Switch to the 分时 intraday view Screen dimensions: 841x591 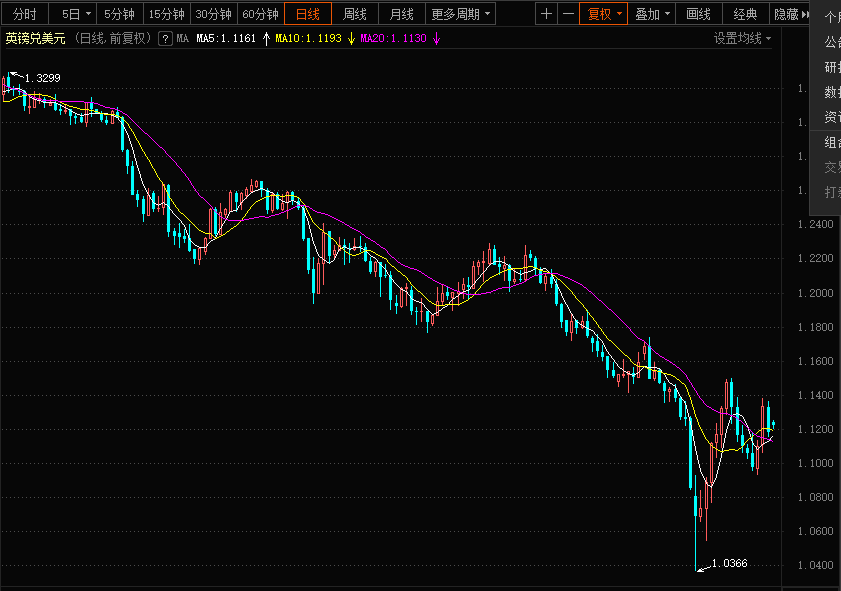[25, 14]
